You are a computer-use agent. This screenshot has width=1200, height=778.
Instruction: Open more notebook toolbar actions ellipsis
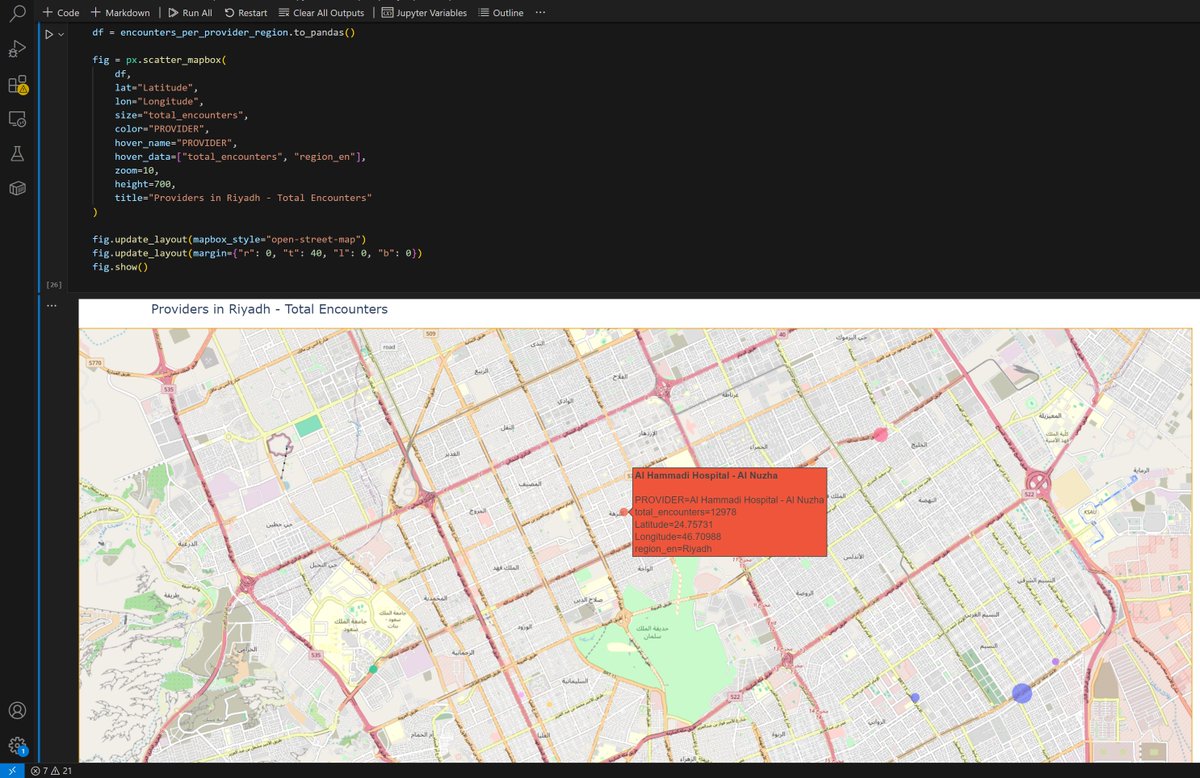pyautogui.click(x=541, y=13)
